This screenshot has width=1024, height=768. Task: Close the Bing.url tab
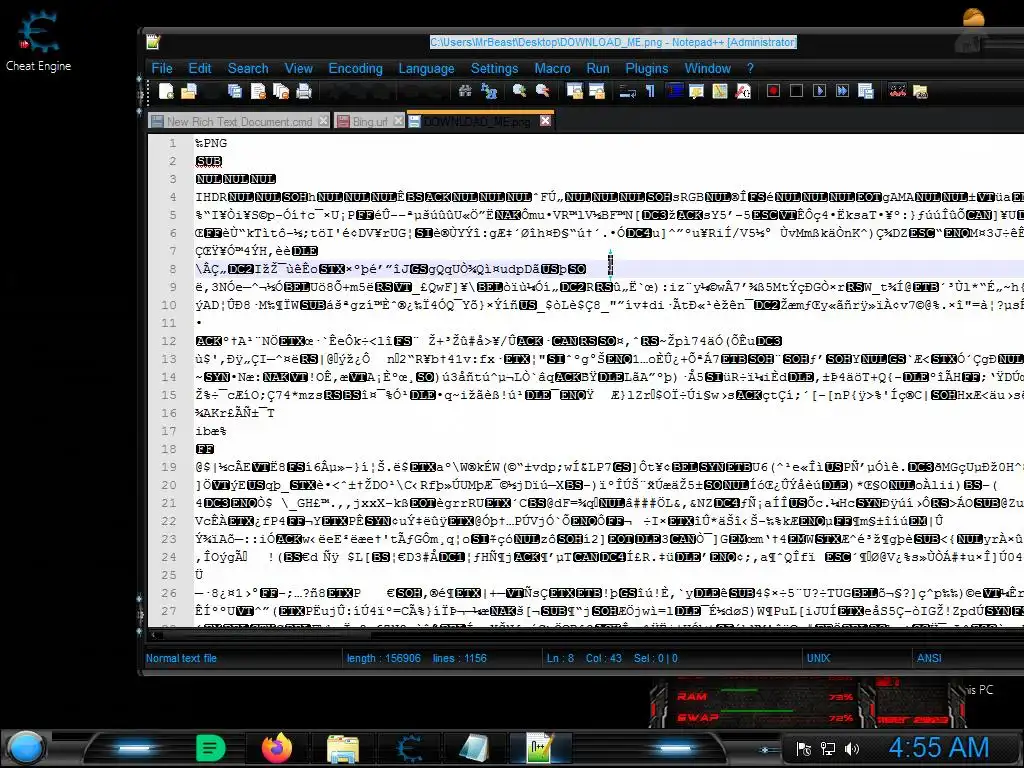[398, 121]
